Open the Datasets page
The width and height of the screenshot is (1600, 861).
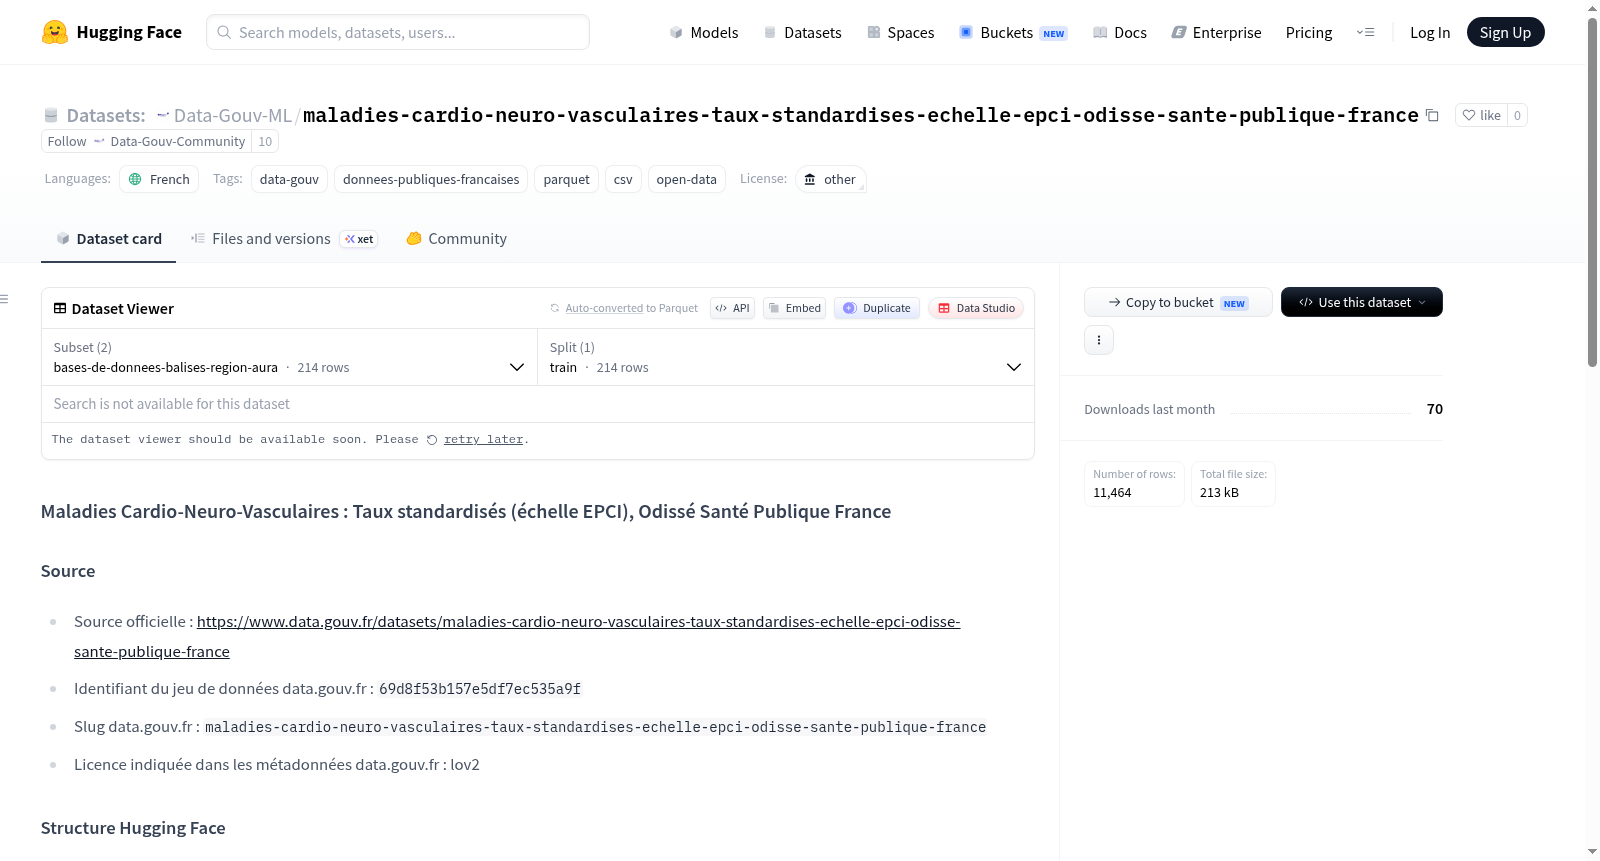[803, 32]
